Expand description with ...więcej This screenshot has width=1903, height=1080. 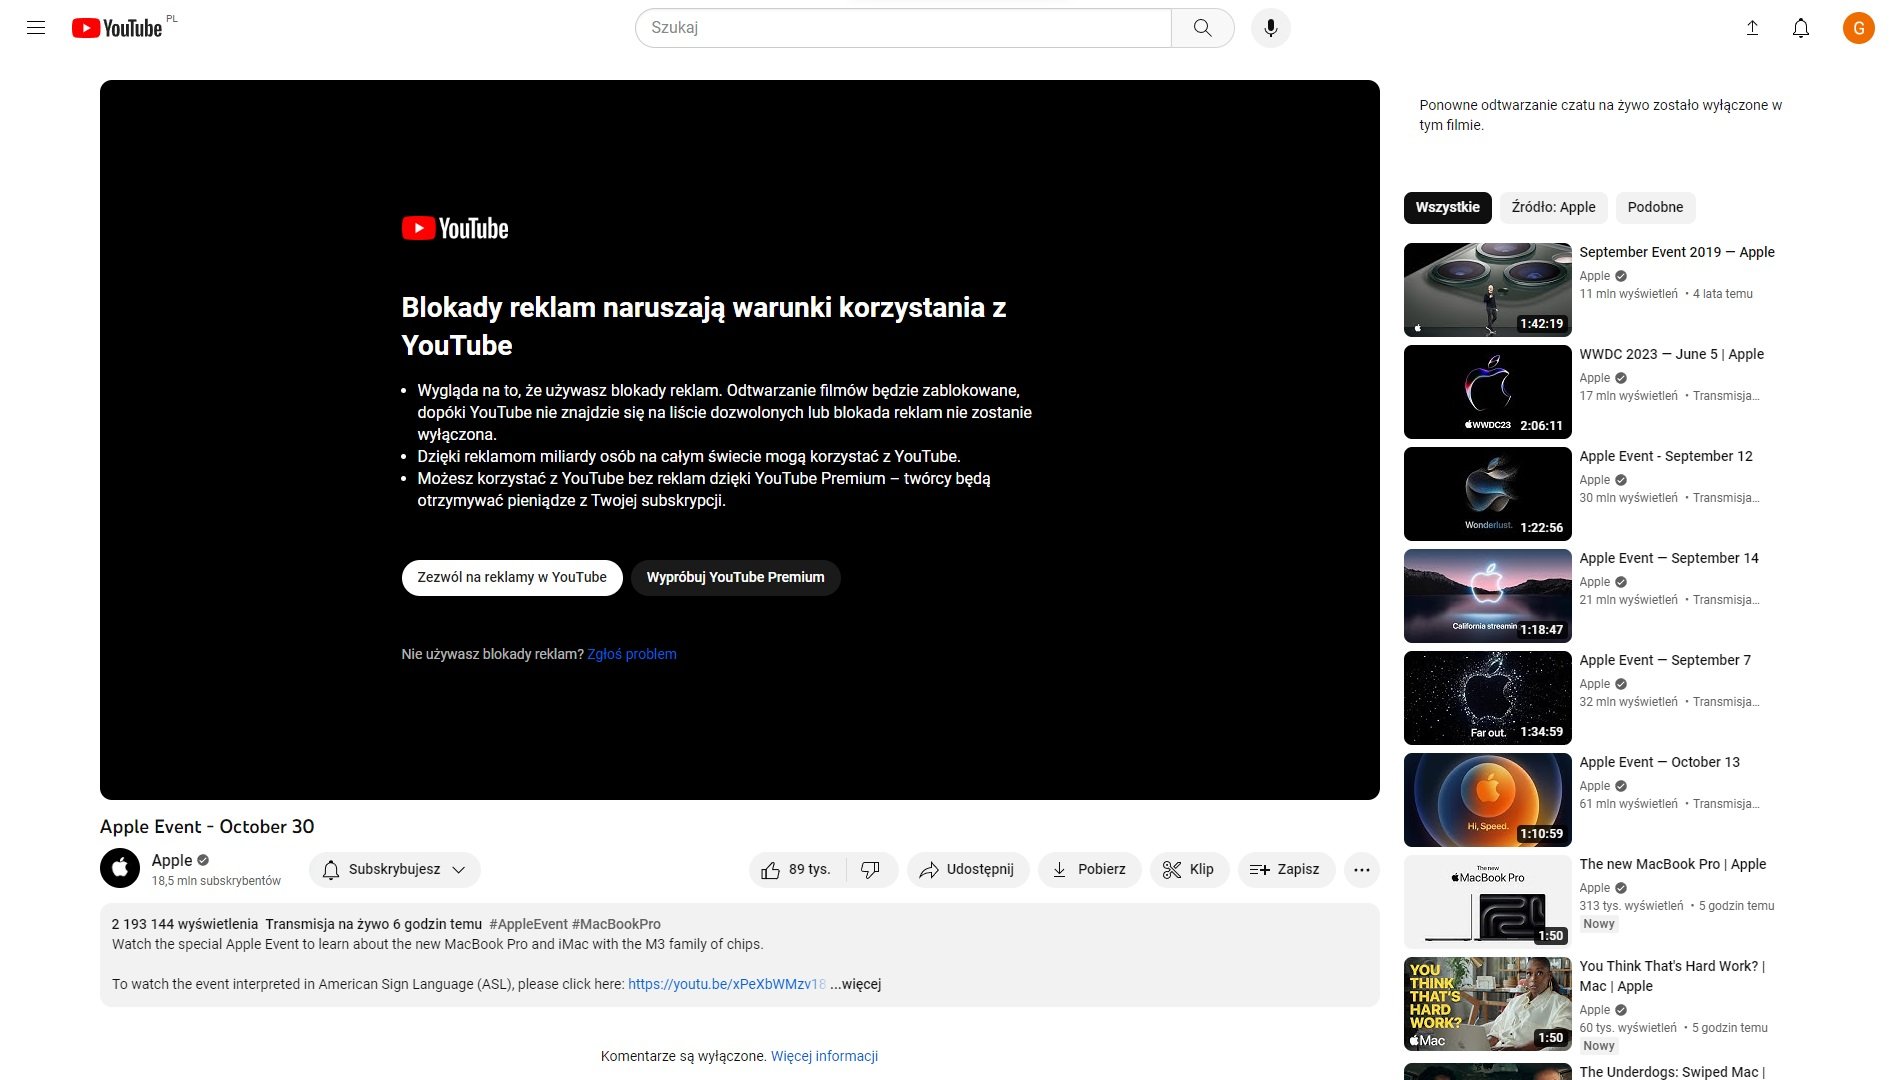[x=855, y=984]
